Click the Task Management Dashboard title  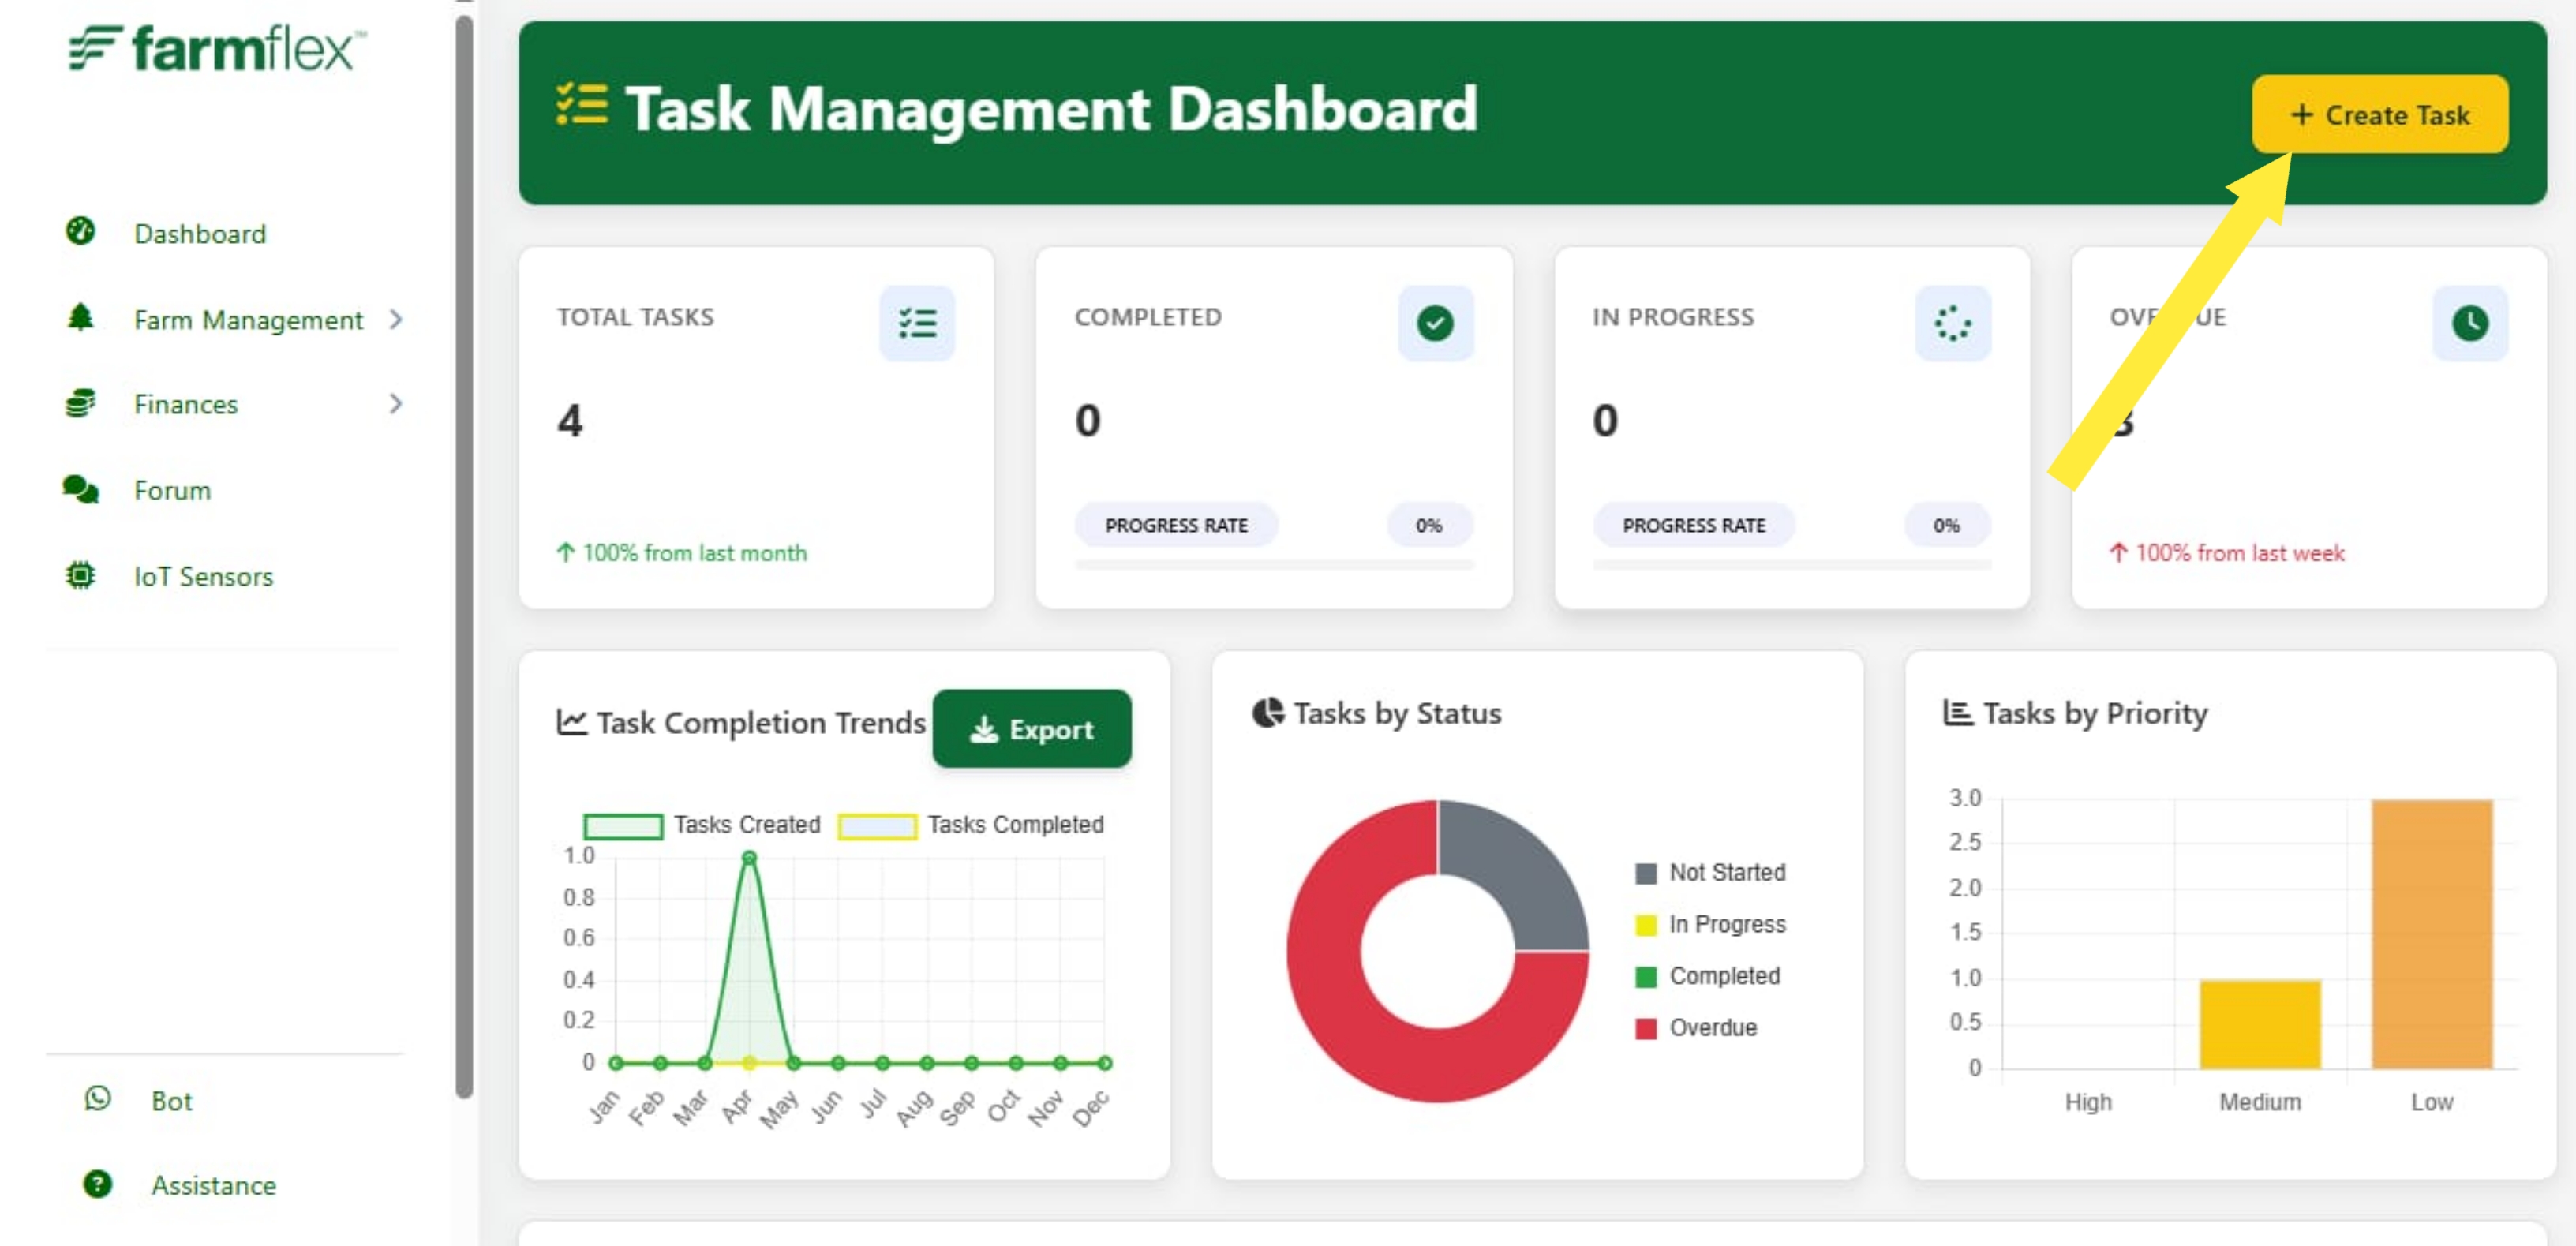(x=1051, y=108)
